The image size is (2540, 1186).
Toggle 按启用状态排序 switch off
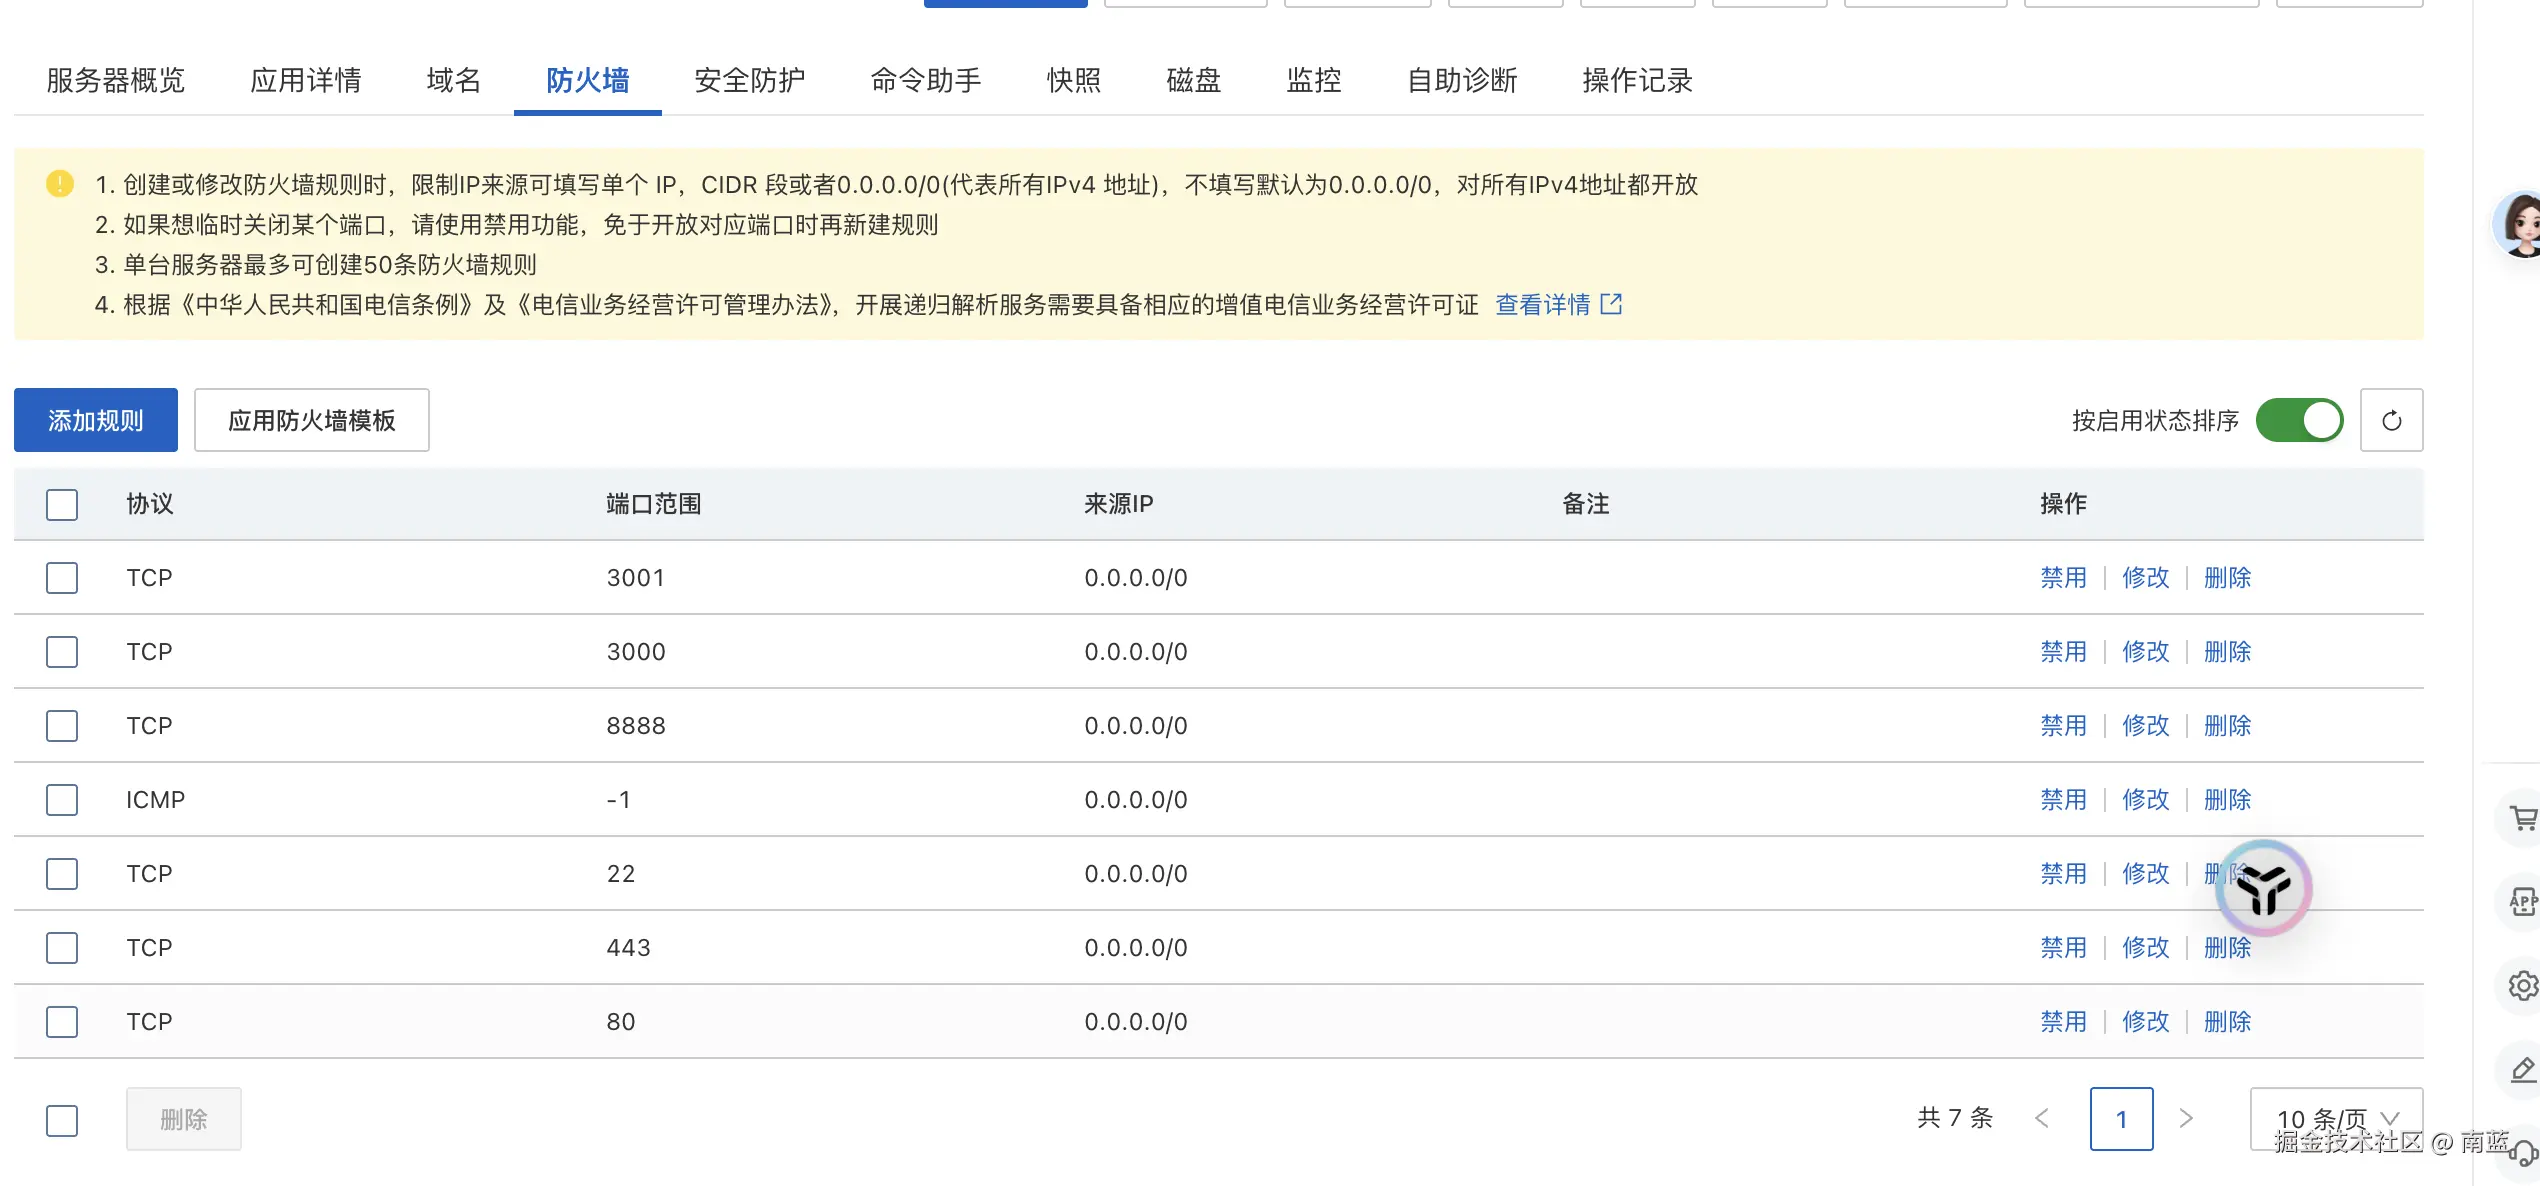(2299, 420)
